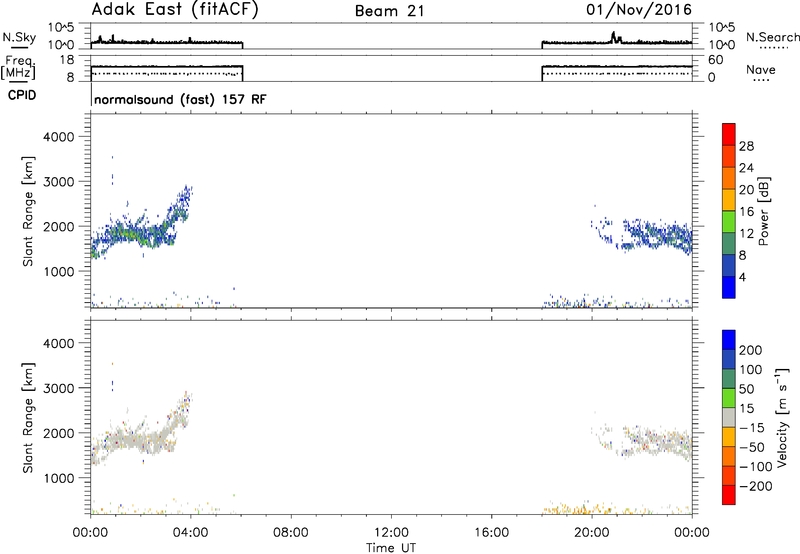800x554 pixels.
Task: Click 'normalsound (fast) 157 RF' text
Action: pos(180,99)
